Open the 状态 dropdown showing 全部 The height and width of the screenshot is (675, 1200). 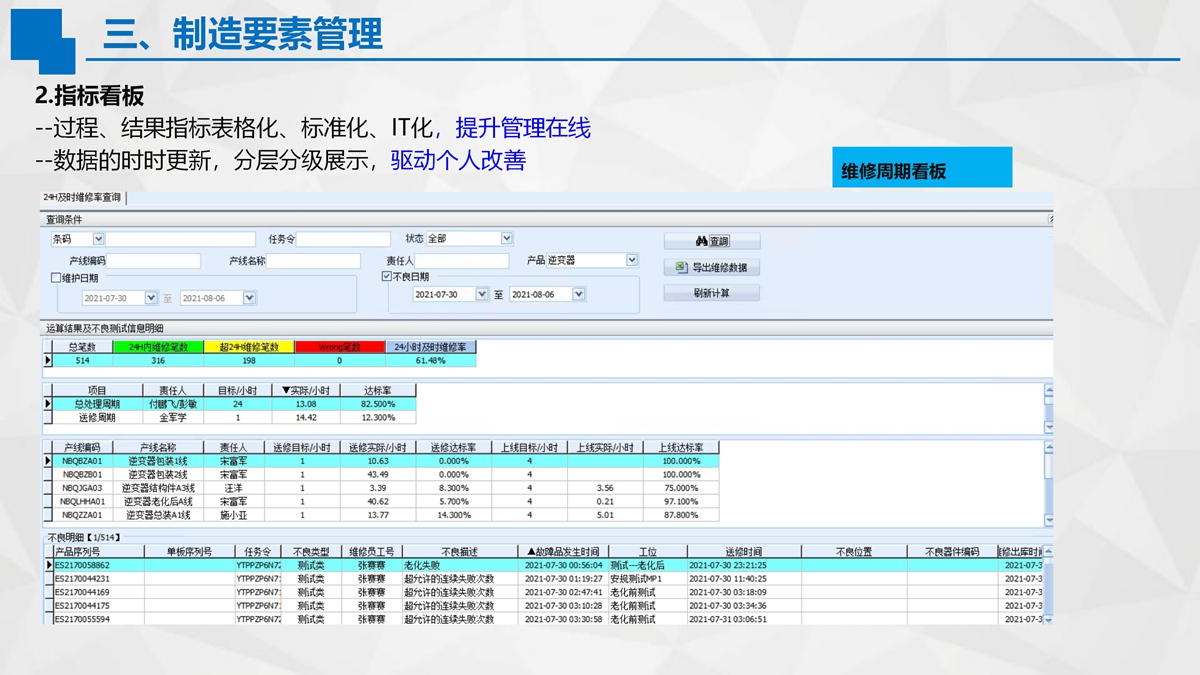point(506,239)
